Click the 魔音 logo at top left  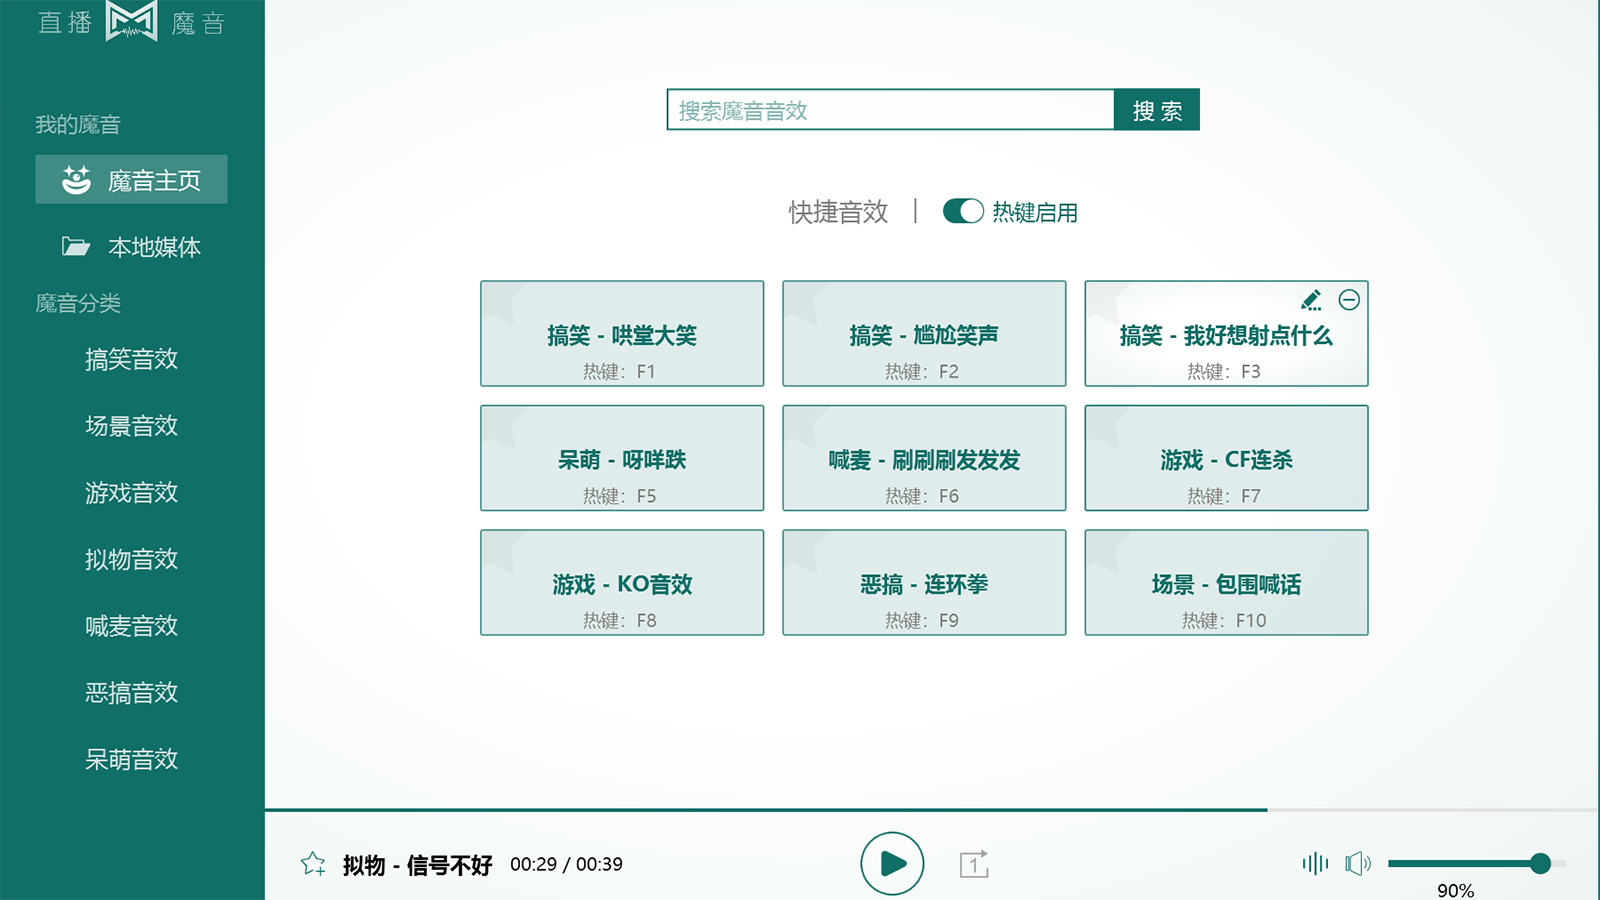(x=130, y=22)
